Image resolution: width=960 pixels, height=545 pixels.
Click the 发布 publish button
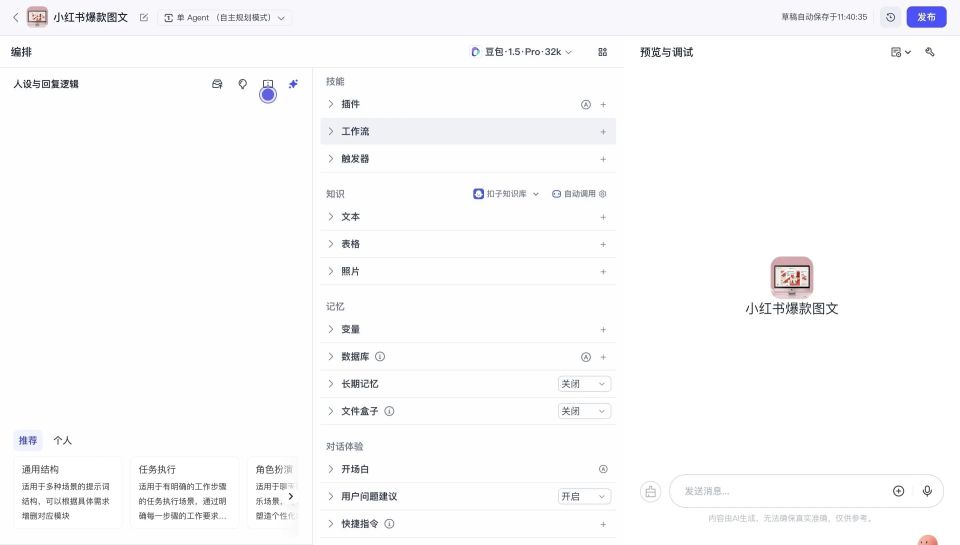click(x=926, y=17)
